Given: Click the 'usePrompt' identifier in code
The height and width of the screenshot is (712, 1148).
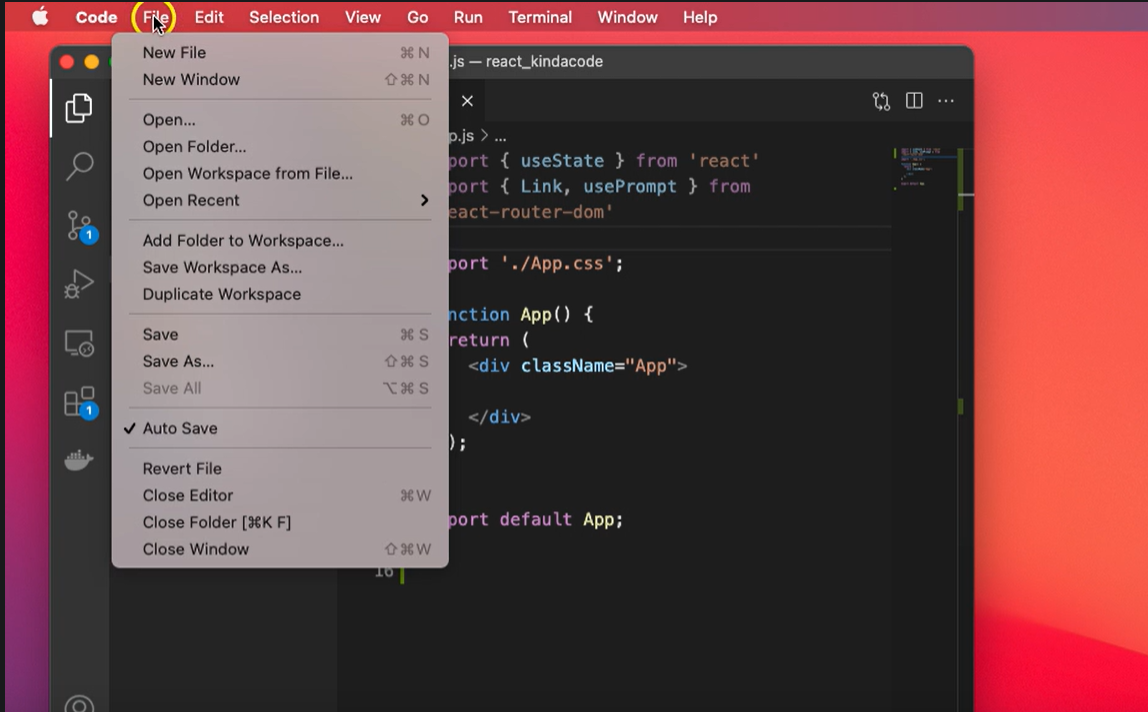Looking at the screenshot, I should pos(630,186).
